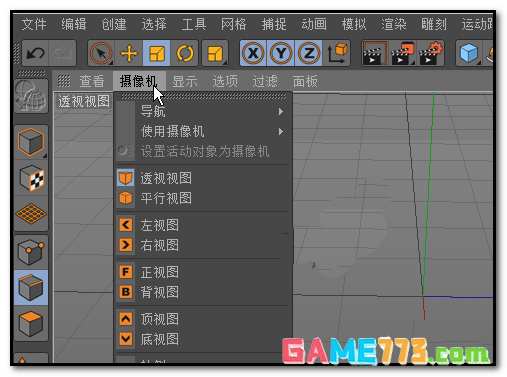Choose 背视图 menu entry

coord(203,292)
